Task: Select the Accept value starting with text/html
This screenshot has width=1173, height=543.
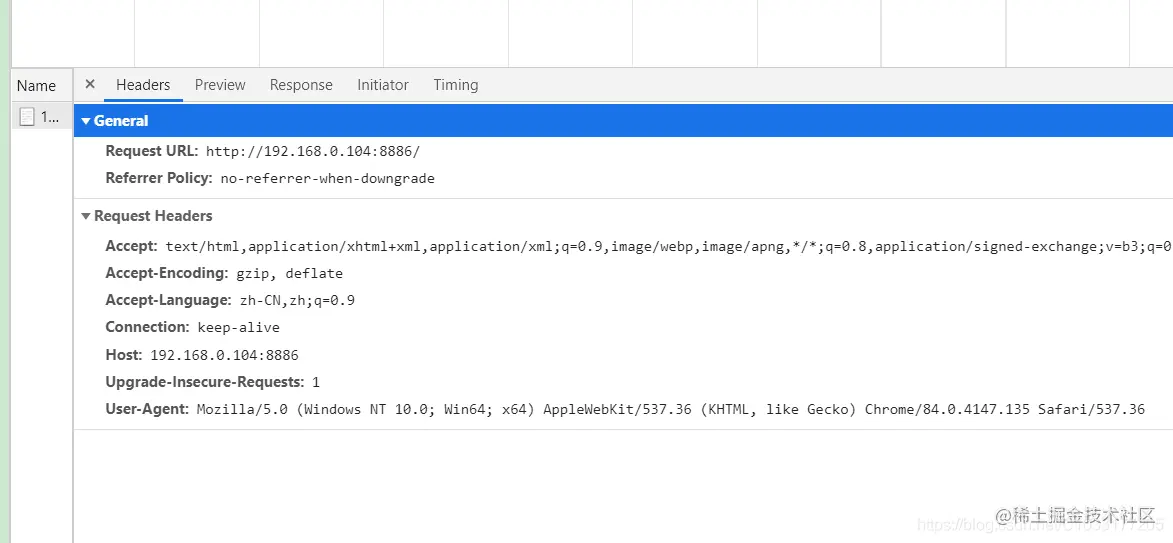Action: [x=668, y=247]
